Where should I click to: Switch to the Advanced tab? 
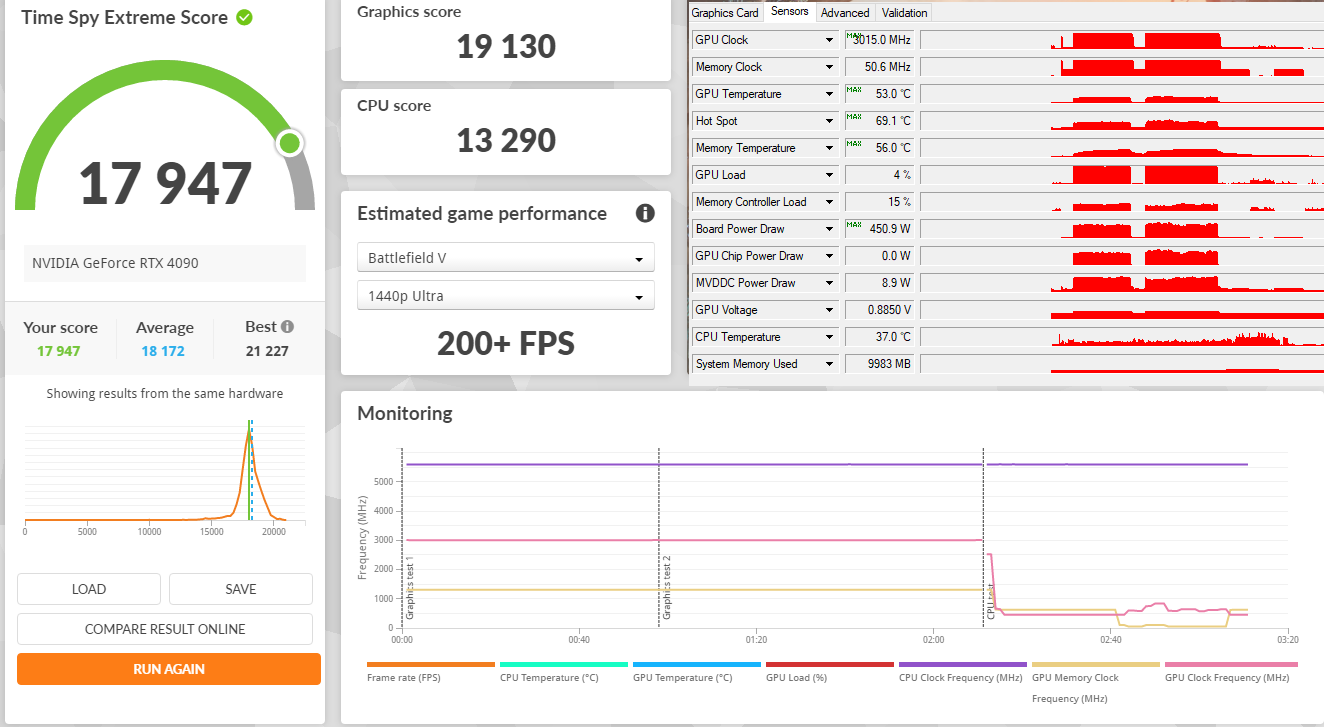click(x=845, y=13)
